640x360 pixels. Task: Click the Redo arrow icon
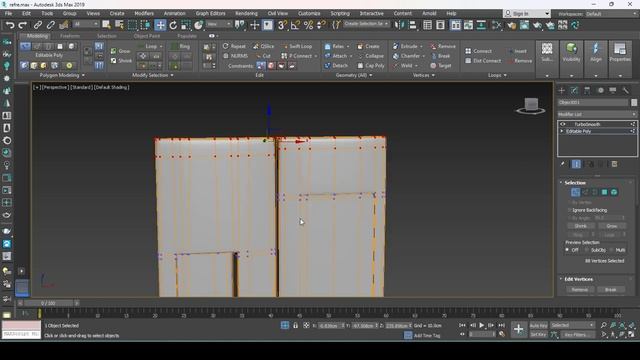(x=22, y=25)
